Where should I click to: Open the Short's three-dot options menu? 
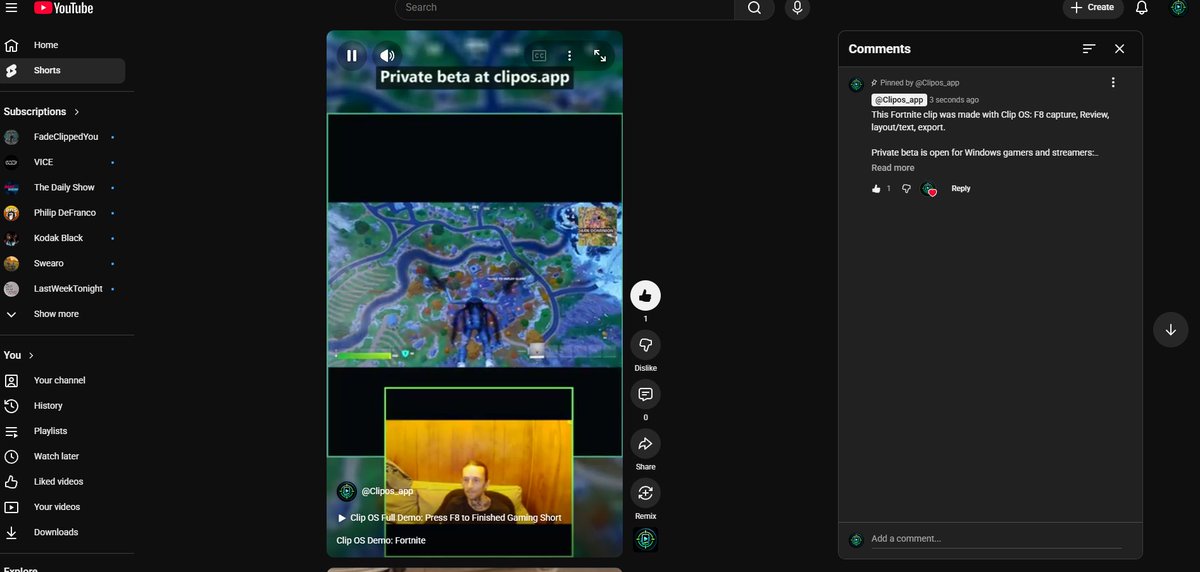[569, 56]
